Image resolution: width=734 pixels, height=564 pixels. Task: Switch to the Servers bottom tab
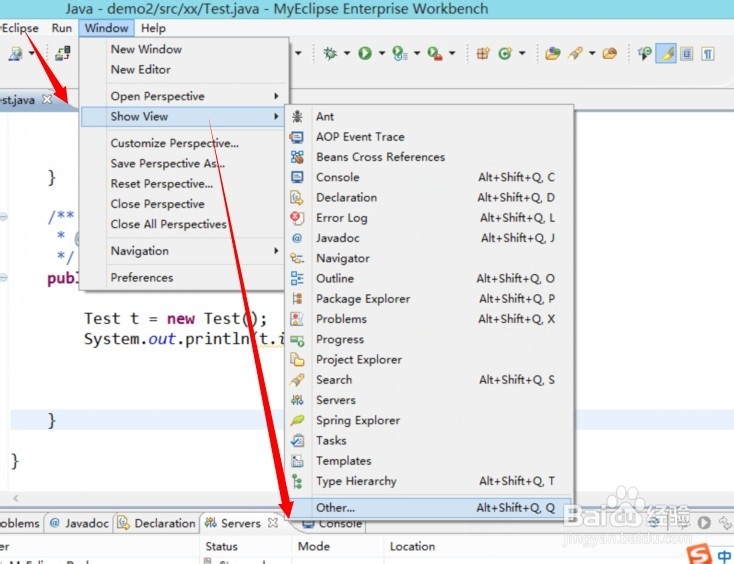tap(241, 523)
